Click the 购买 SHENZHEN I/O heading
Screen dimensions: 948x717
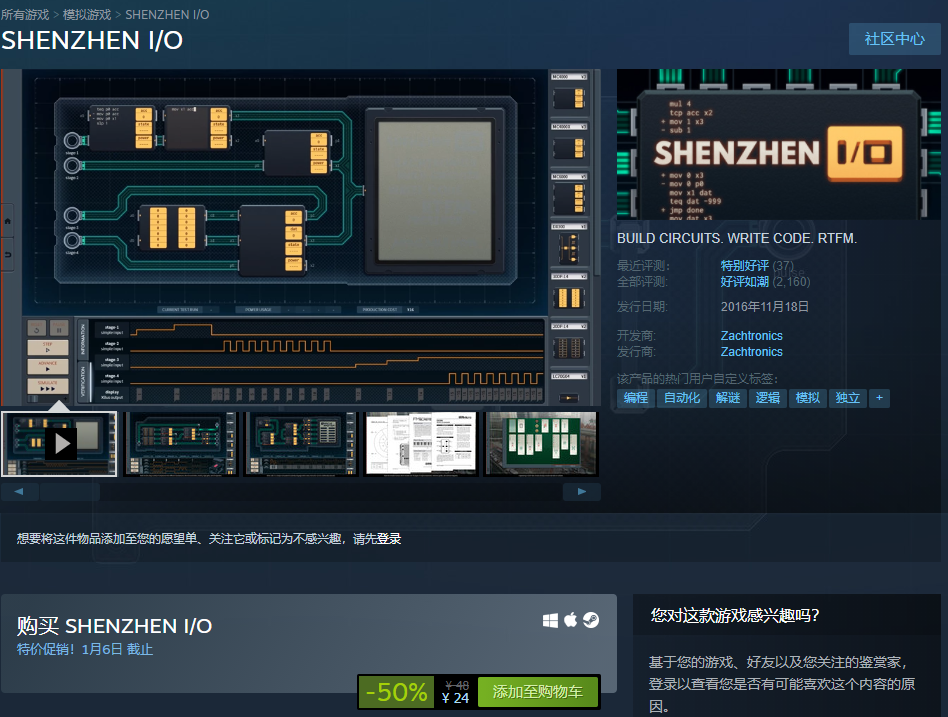[x=114, y=626]
